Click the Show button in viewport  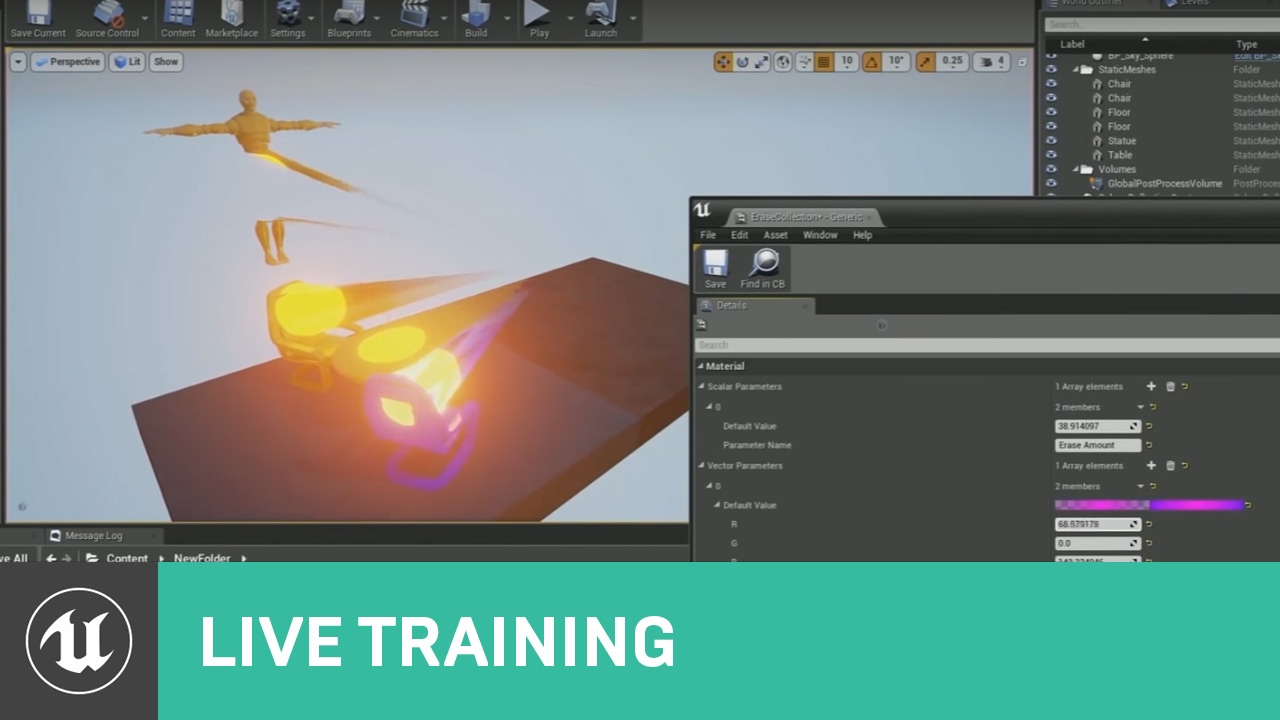(166, 62)
